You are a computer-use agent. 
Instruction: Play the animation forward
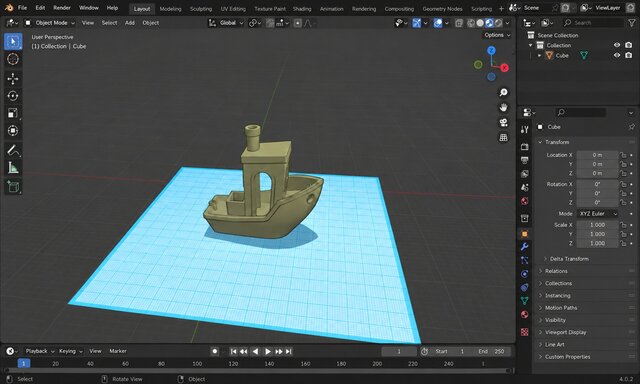(x=267, y=351)
